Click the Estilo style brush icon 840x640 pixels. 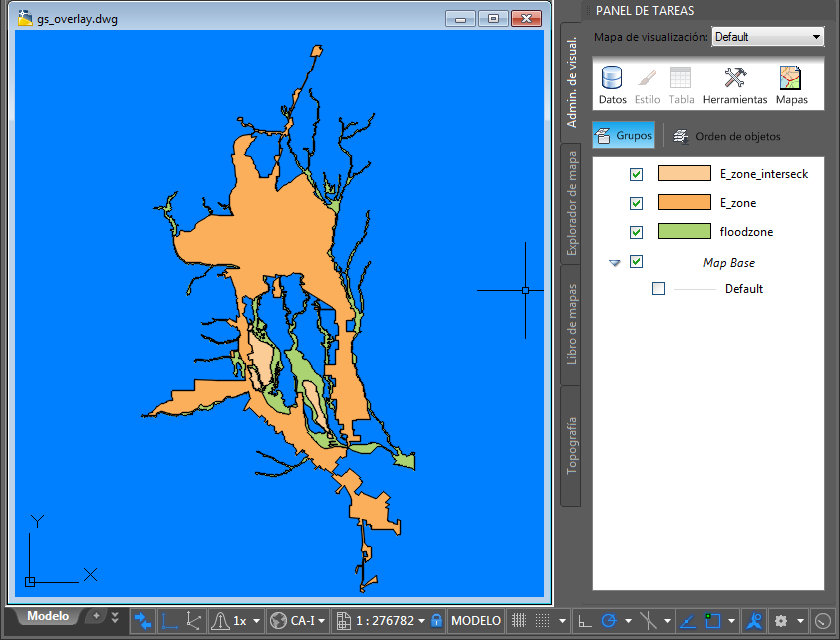tap(647, 79)
